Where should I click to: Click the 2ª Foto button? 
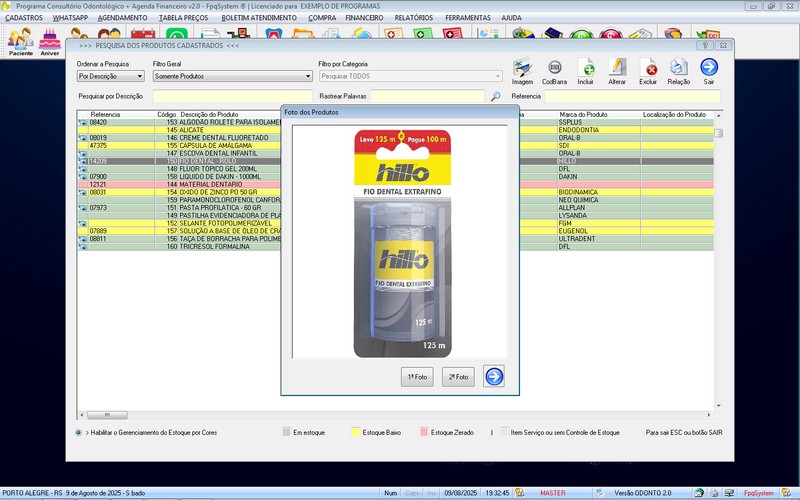[458, 377]
